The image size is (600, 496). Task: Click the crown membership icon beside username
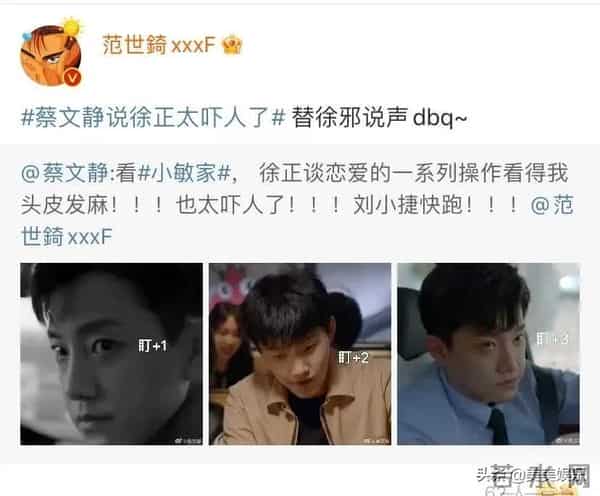tap(232, 45)
